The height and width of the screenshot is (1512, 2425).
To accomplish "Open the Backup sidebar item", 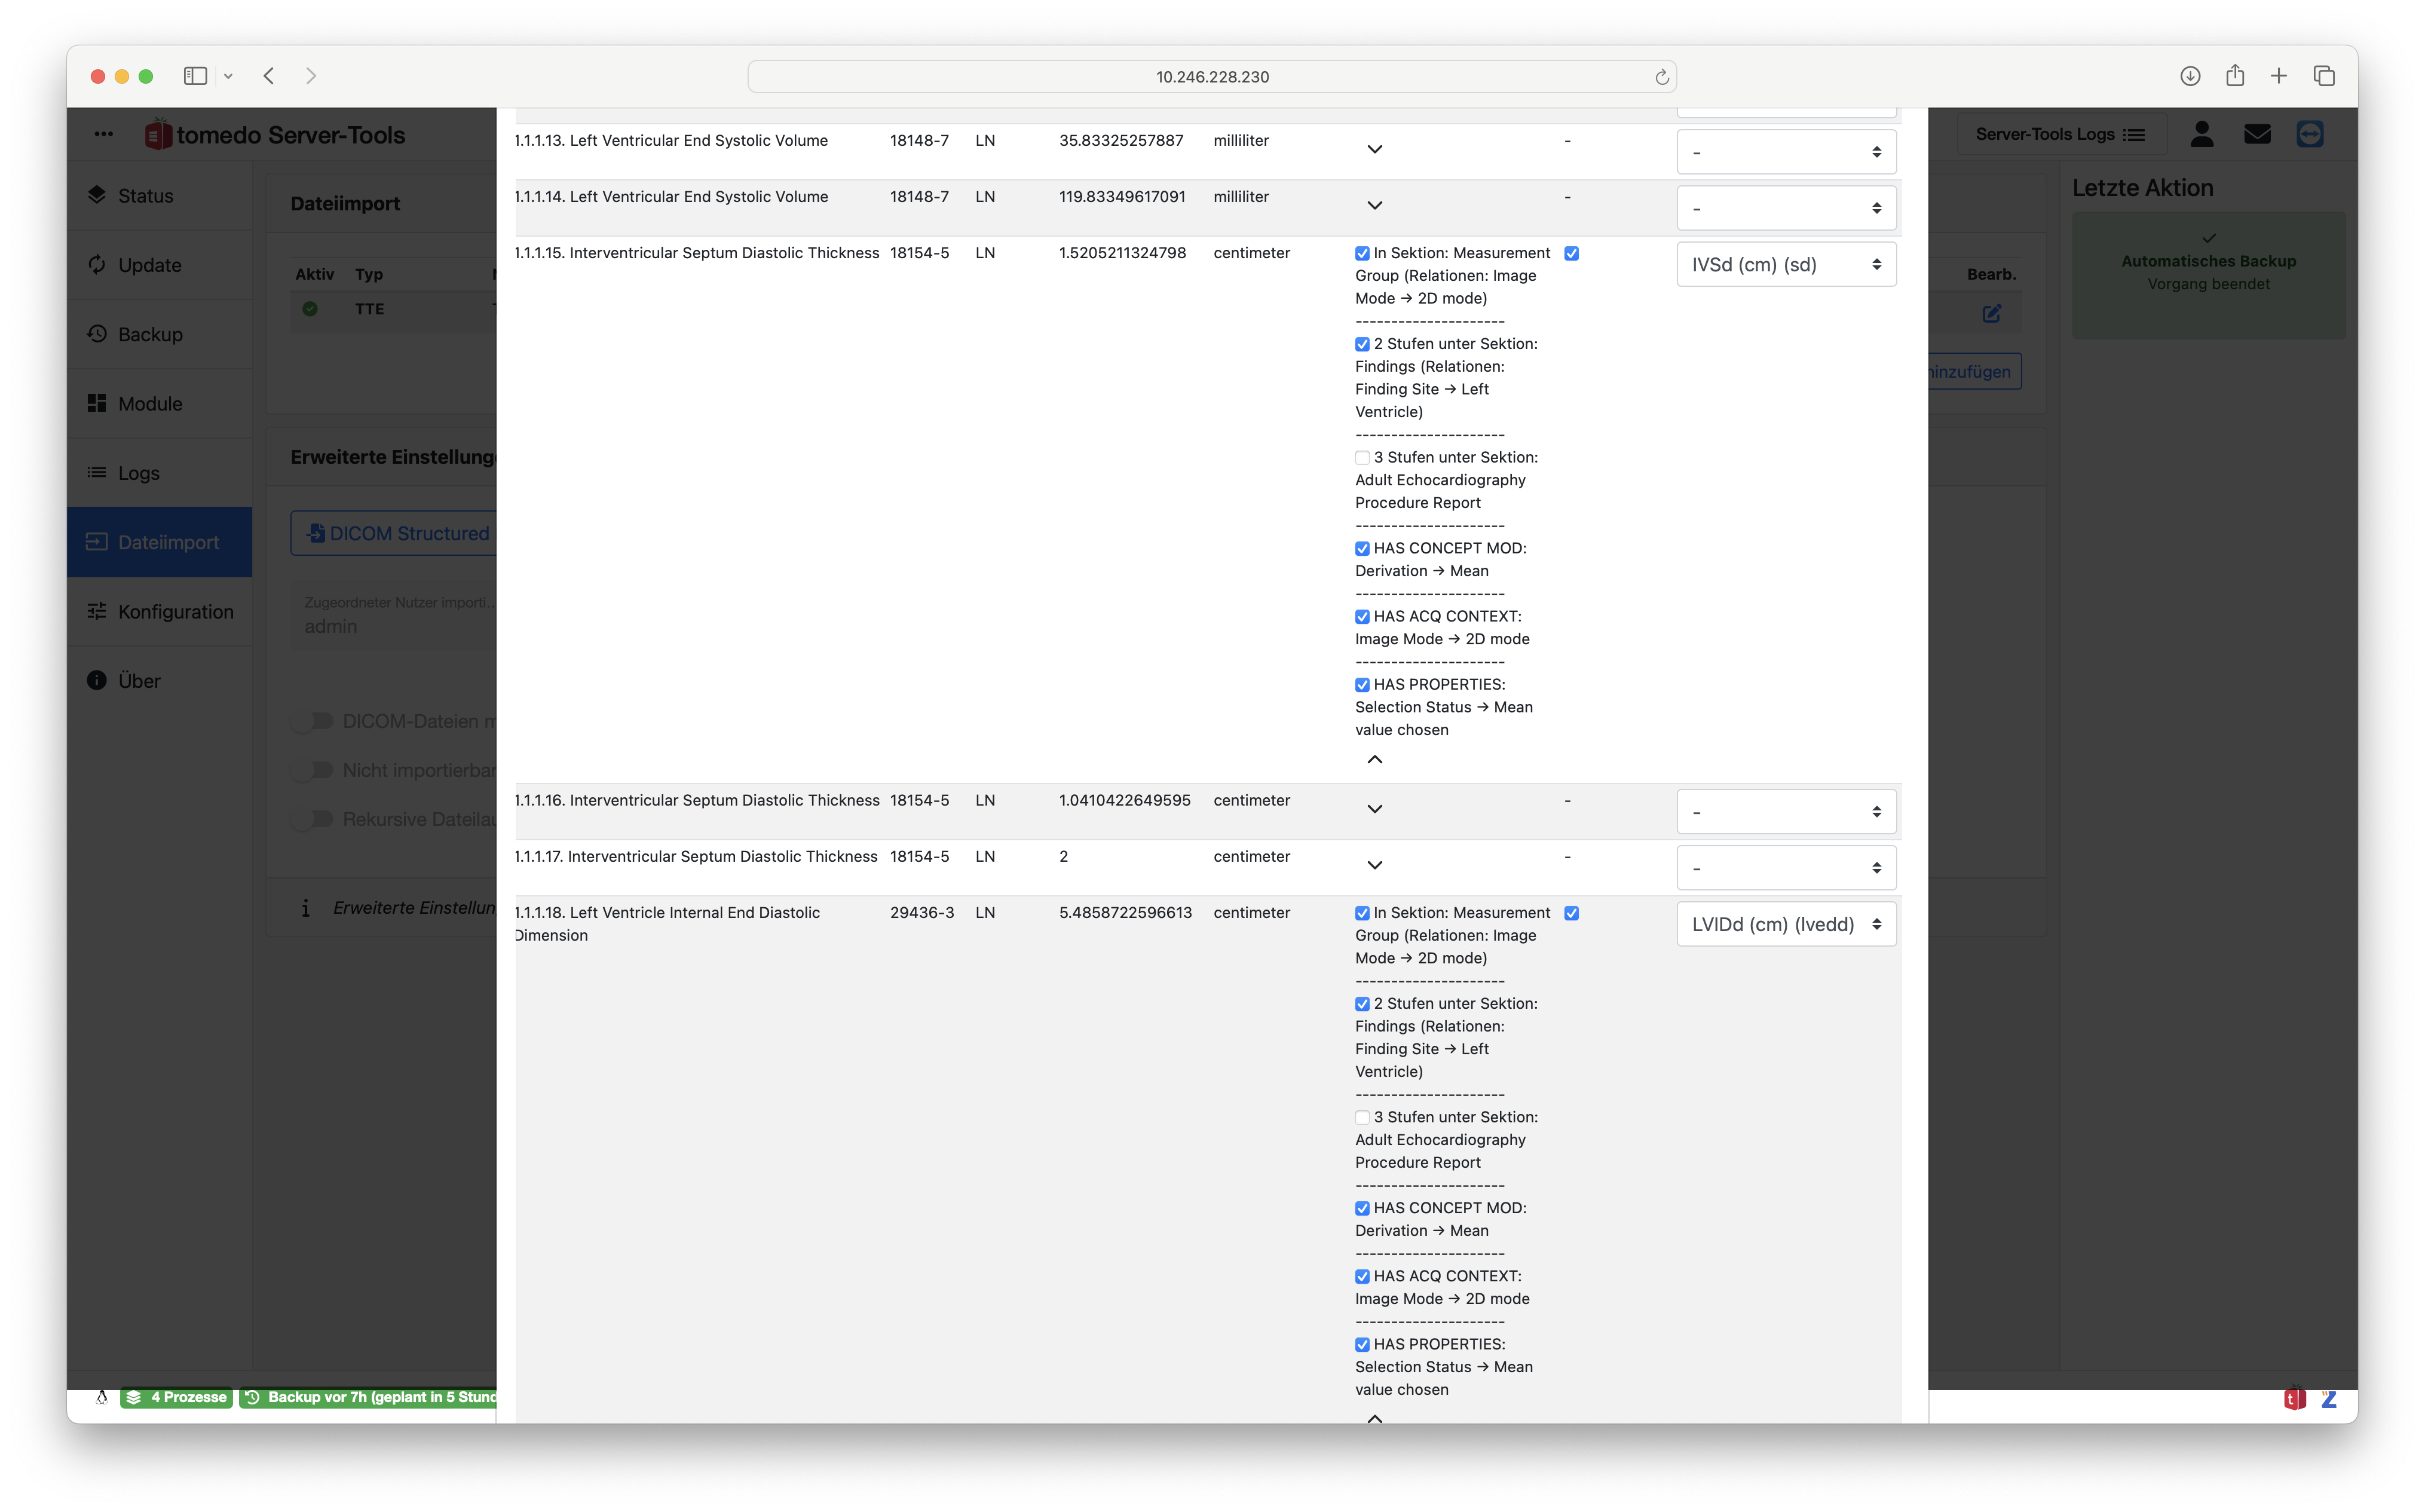I will tap(159, 334).
